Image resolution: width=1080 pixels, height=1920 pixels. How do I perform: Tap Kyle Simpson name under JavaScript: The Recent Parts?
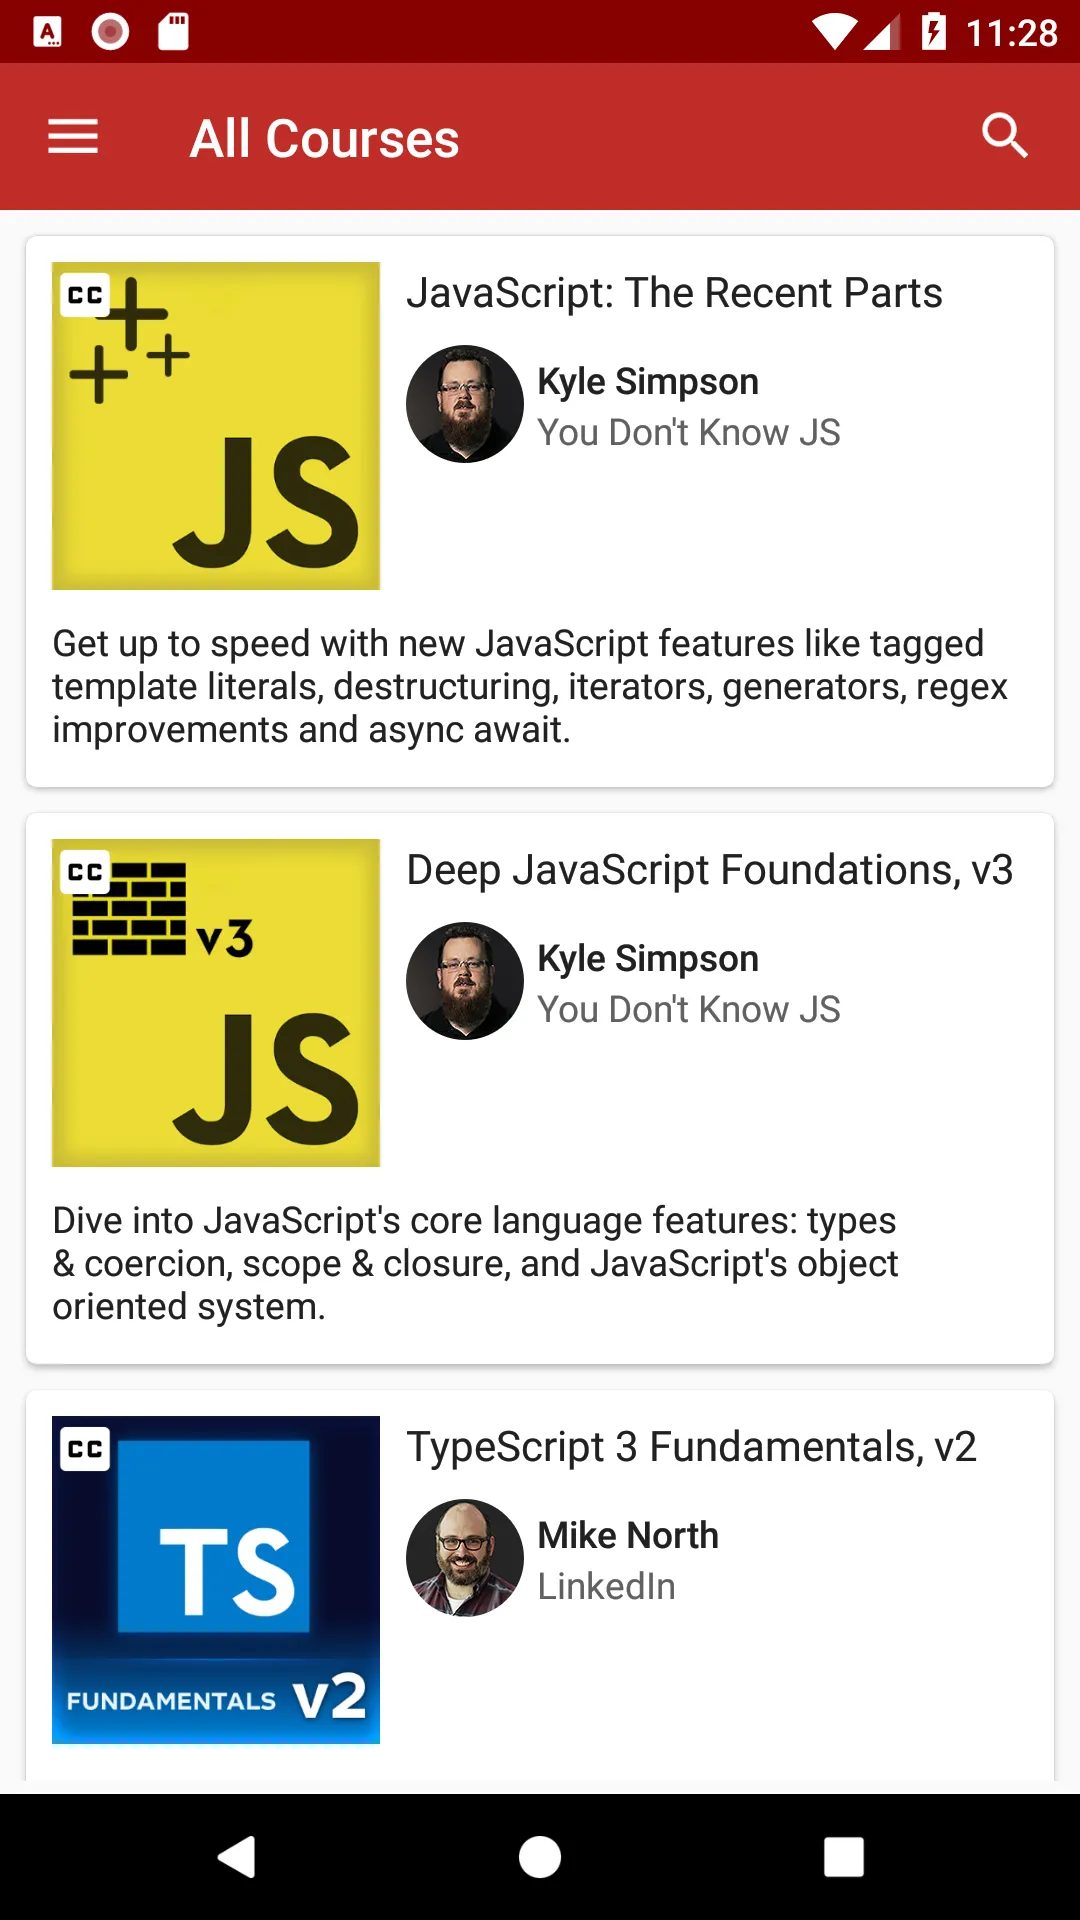(648, 382)
